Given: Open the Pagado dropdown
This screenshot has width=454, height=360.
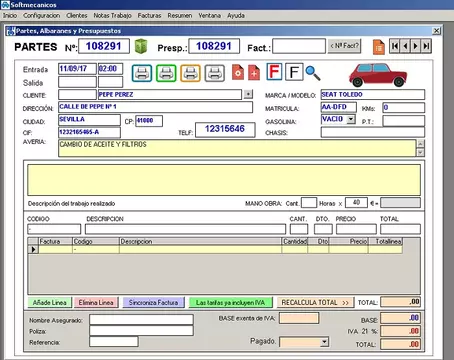Looking at the screenshot, I should click(324, 342).
